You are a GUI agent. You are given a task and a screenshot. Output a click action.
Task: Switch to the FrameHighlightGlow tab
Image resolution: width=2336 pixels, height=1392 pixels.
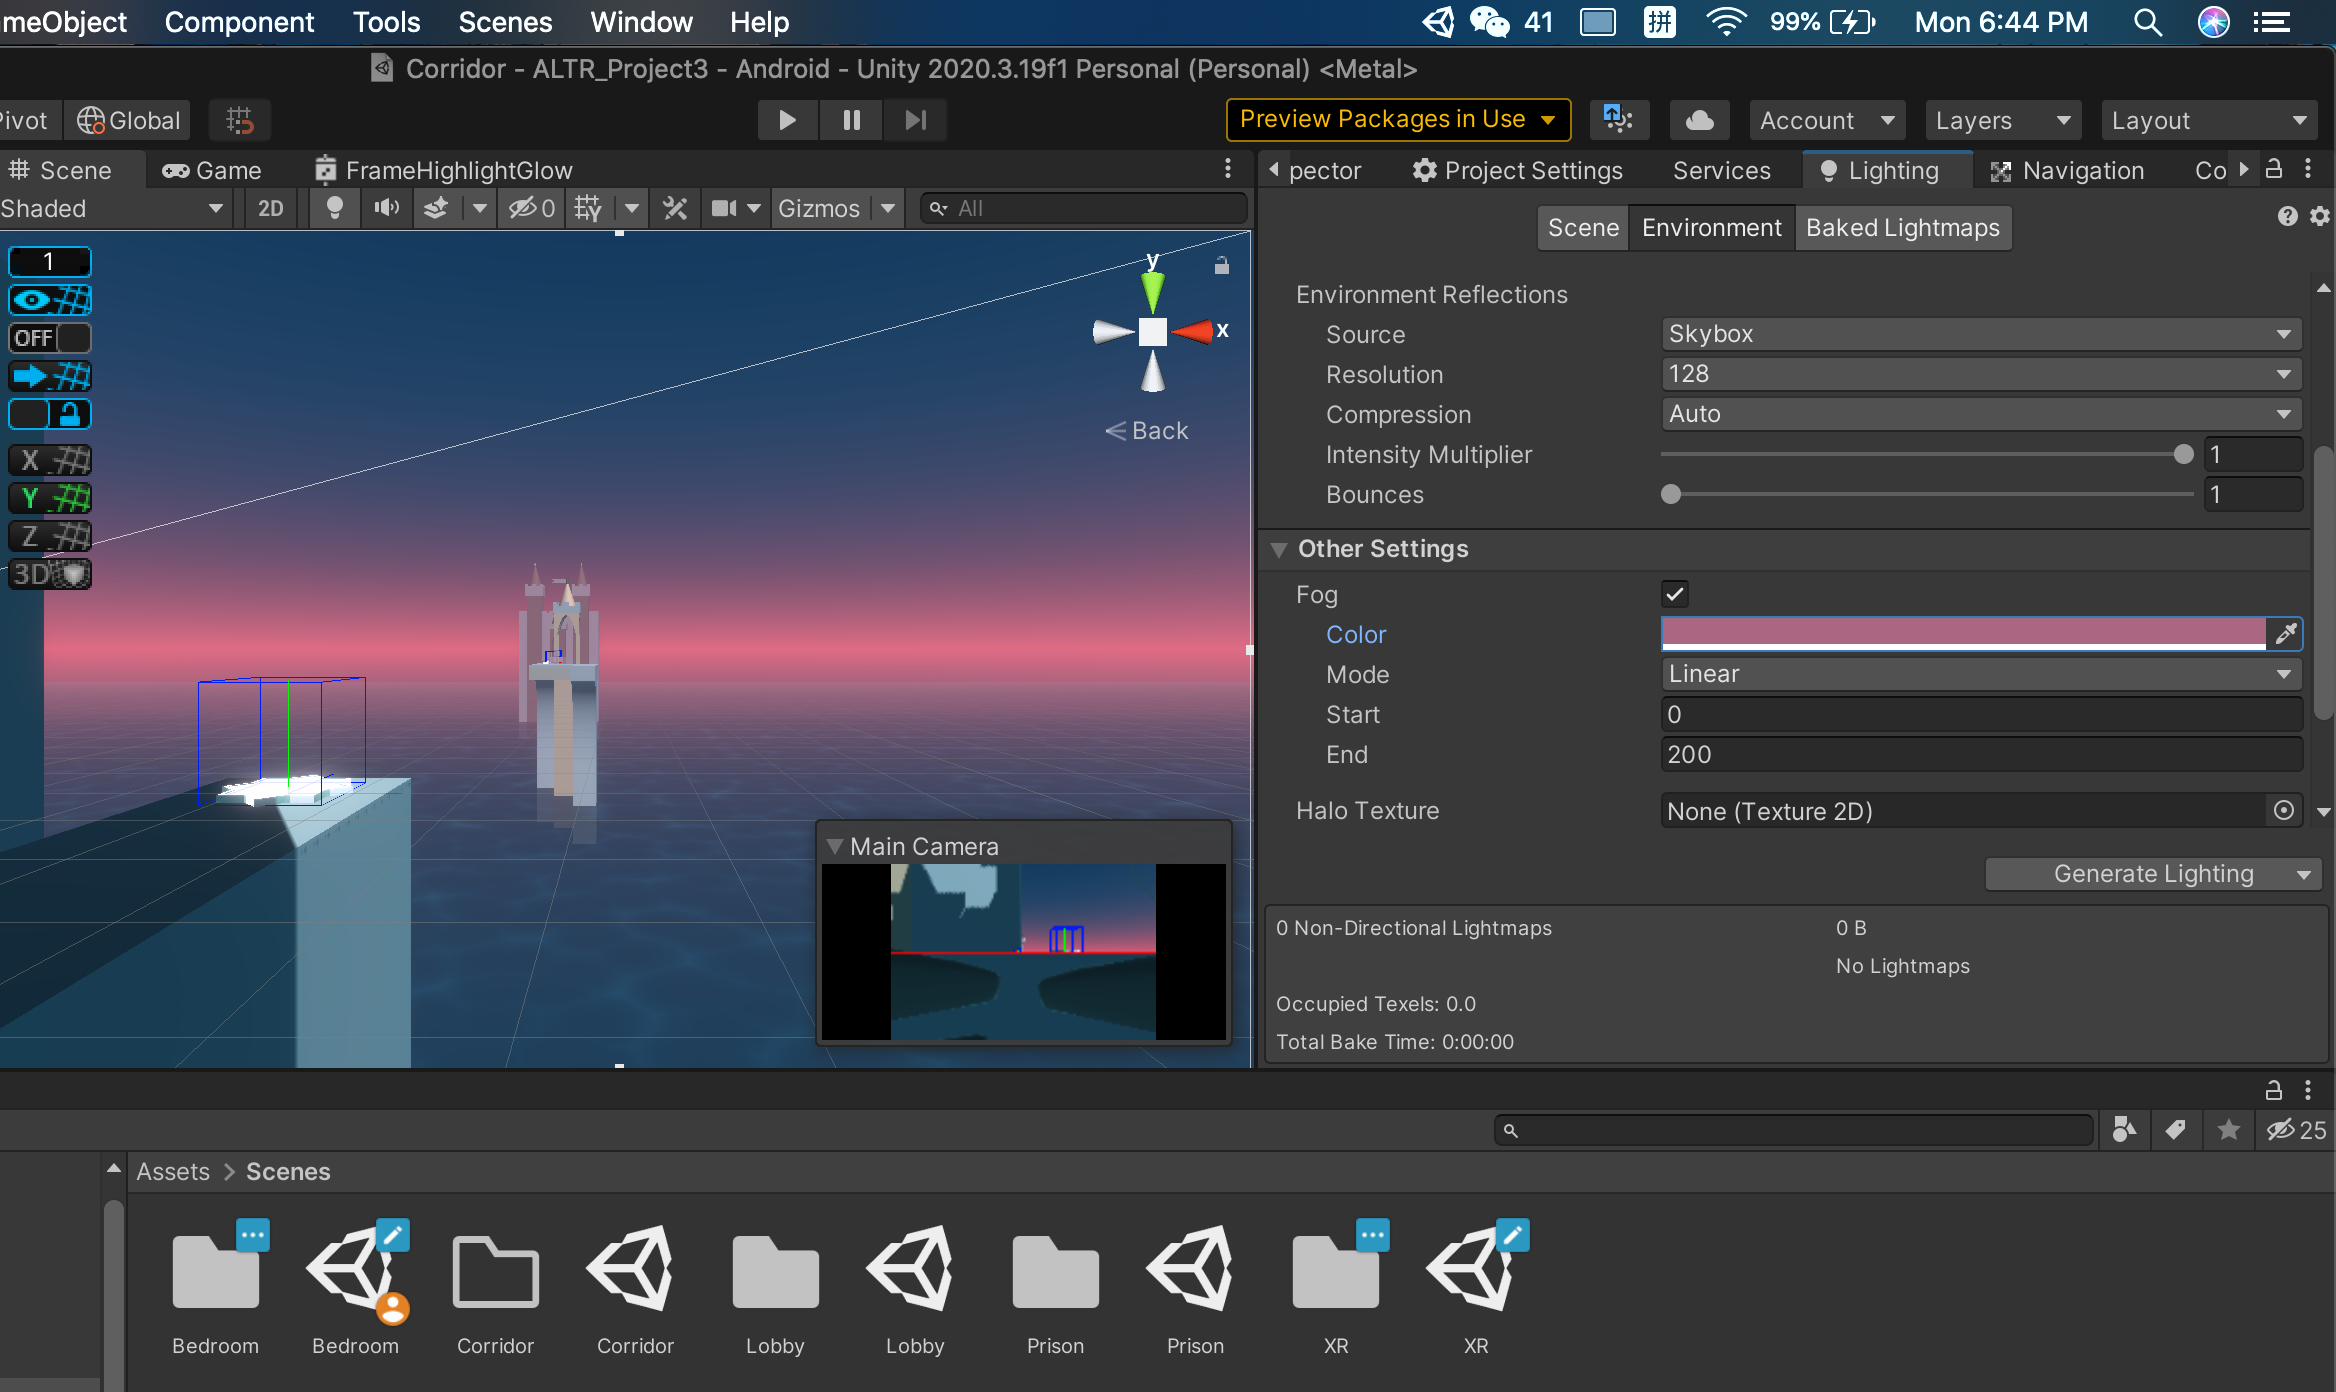(444, 171)
